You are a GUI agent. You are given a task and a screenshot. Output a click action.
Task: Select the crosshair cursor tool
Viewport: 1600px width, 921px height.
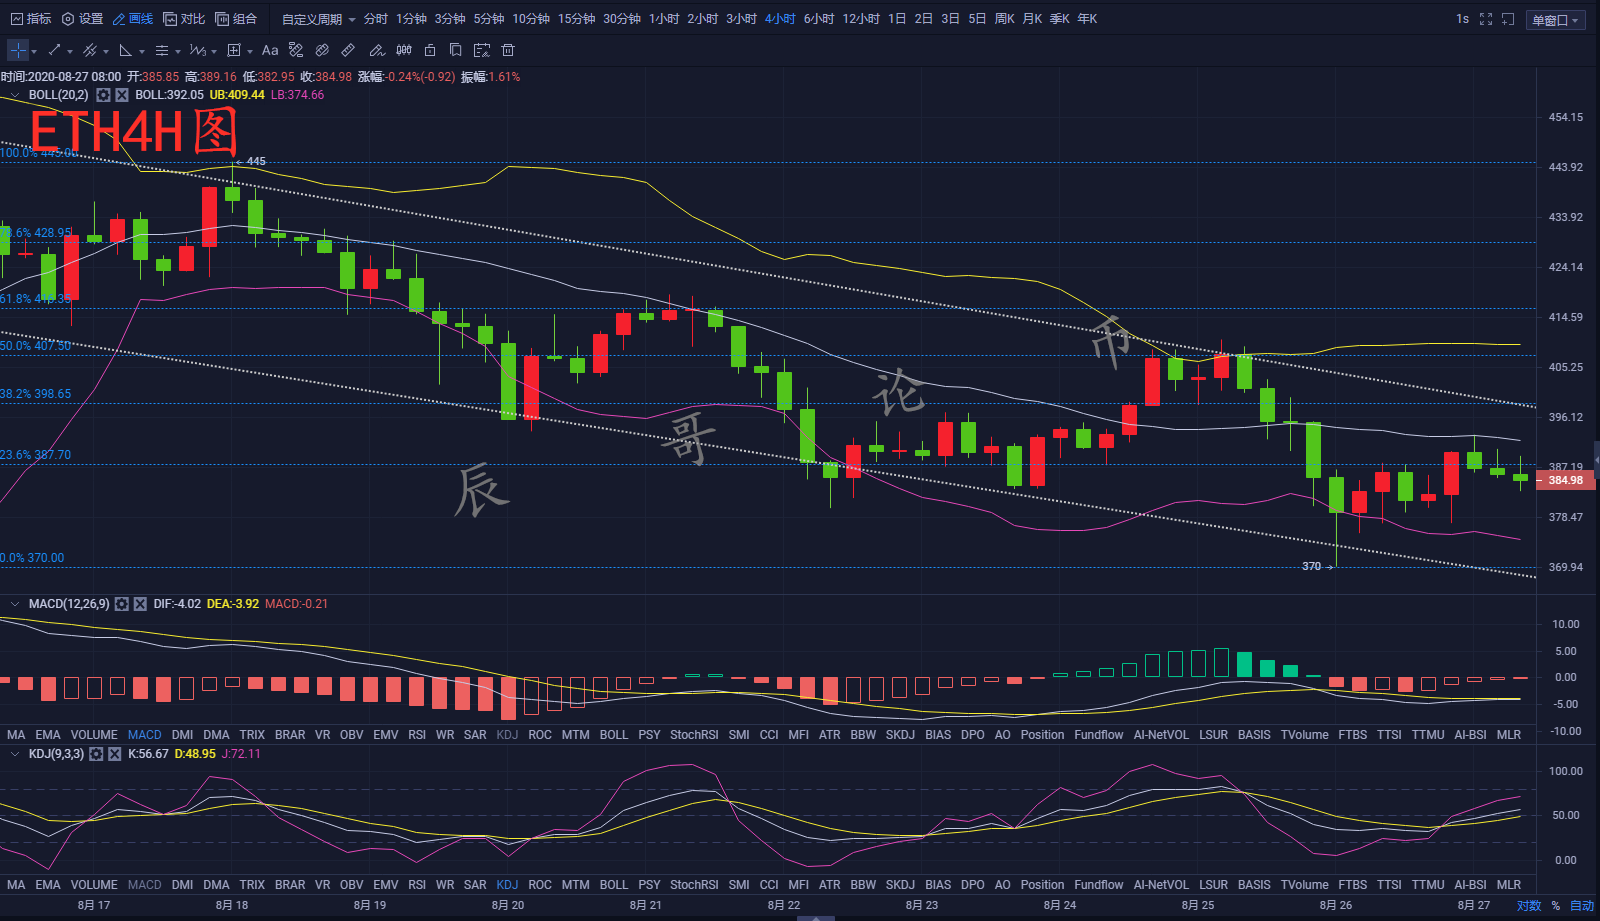click(x=18, y=50)
